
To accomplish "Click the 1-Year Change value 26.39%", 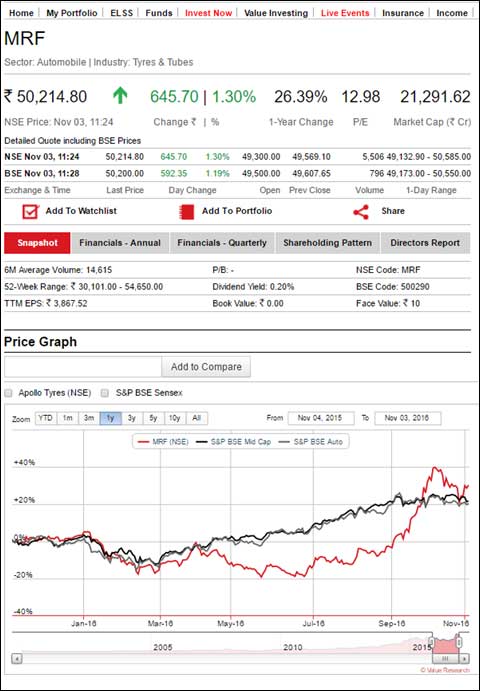I will point(301,97).
